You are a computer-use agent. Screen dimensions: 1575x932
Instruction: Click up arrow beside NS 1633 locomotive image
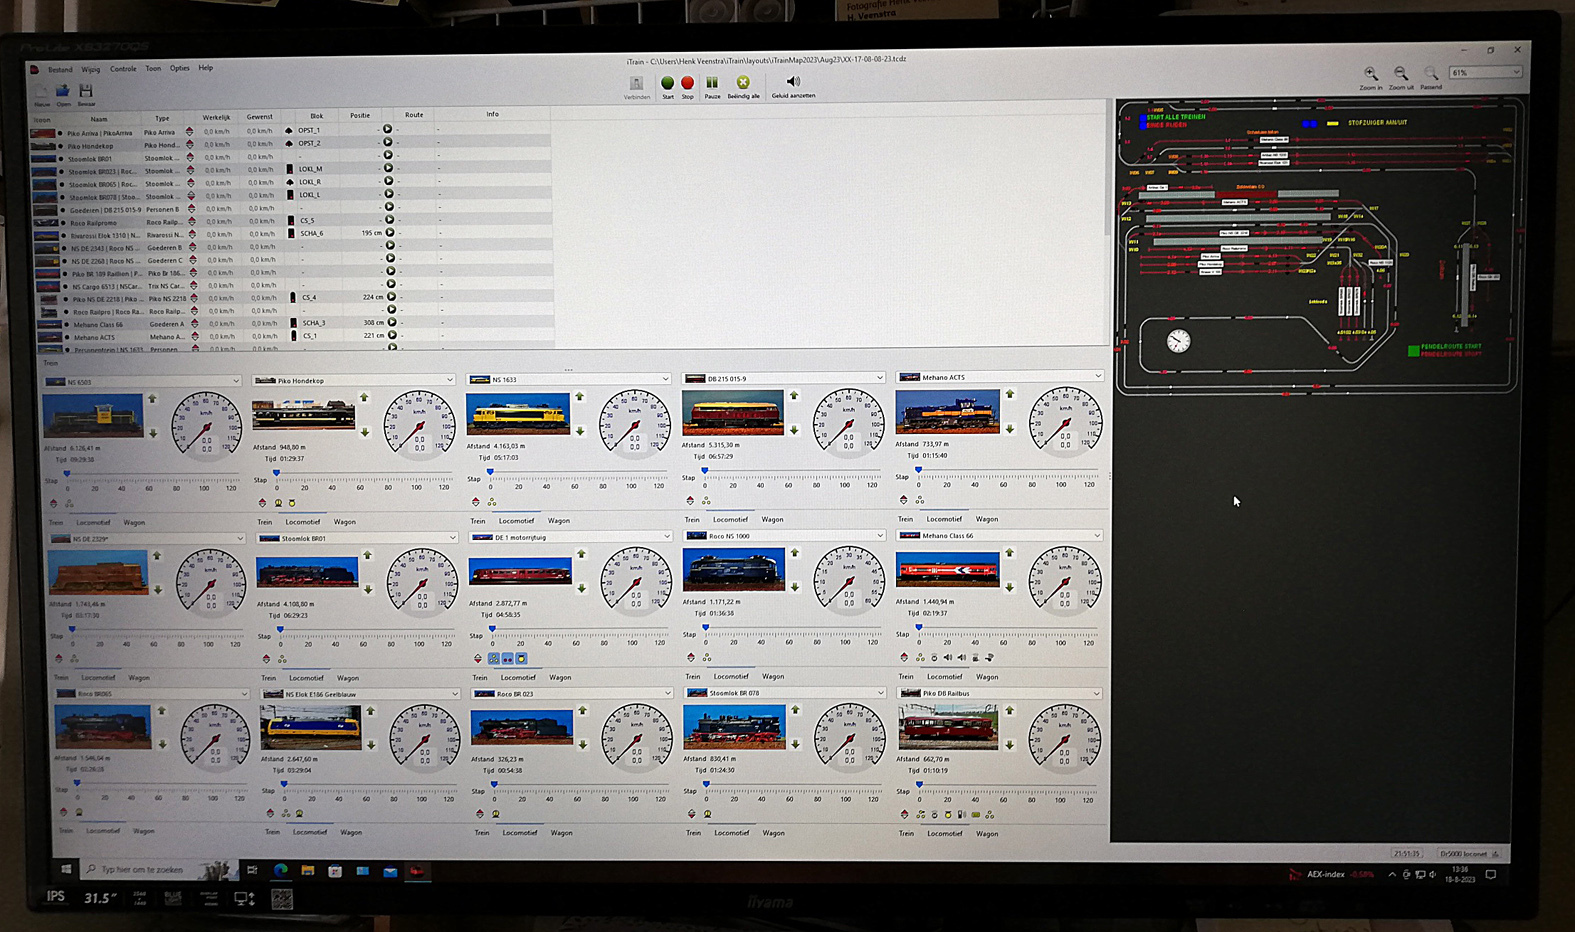(580, 397)
